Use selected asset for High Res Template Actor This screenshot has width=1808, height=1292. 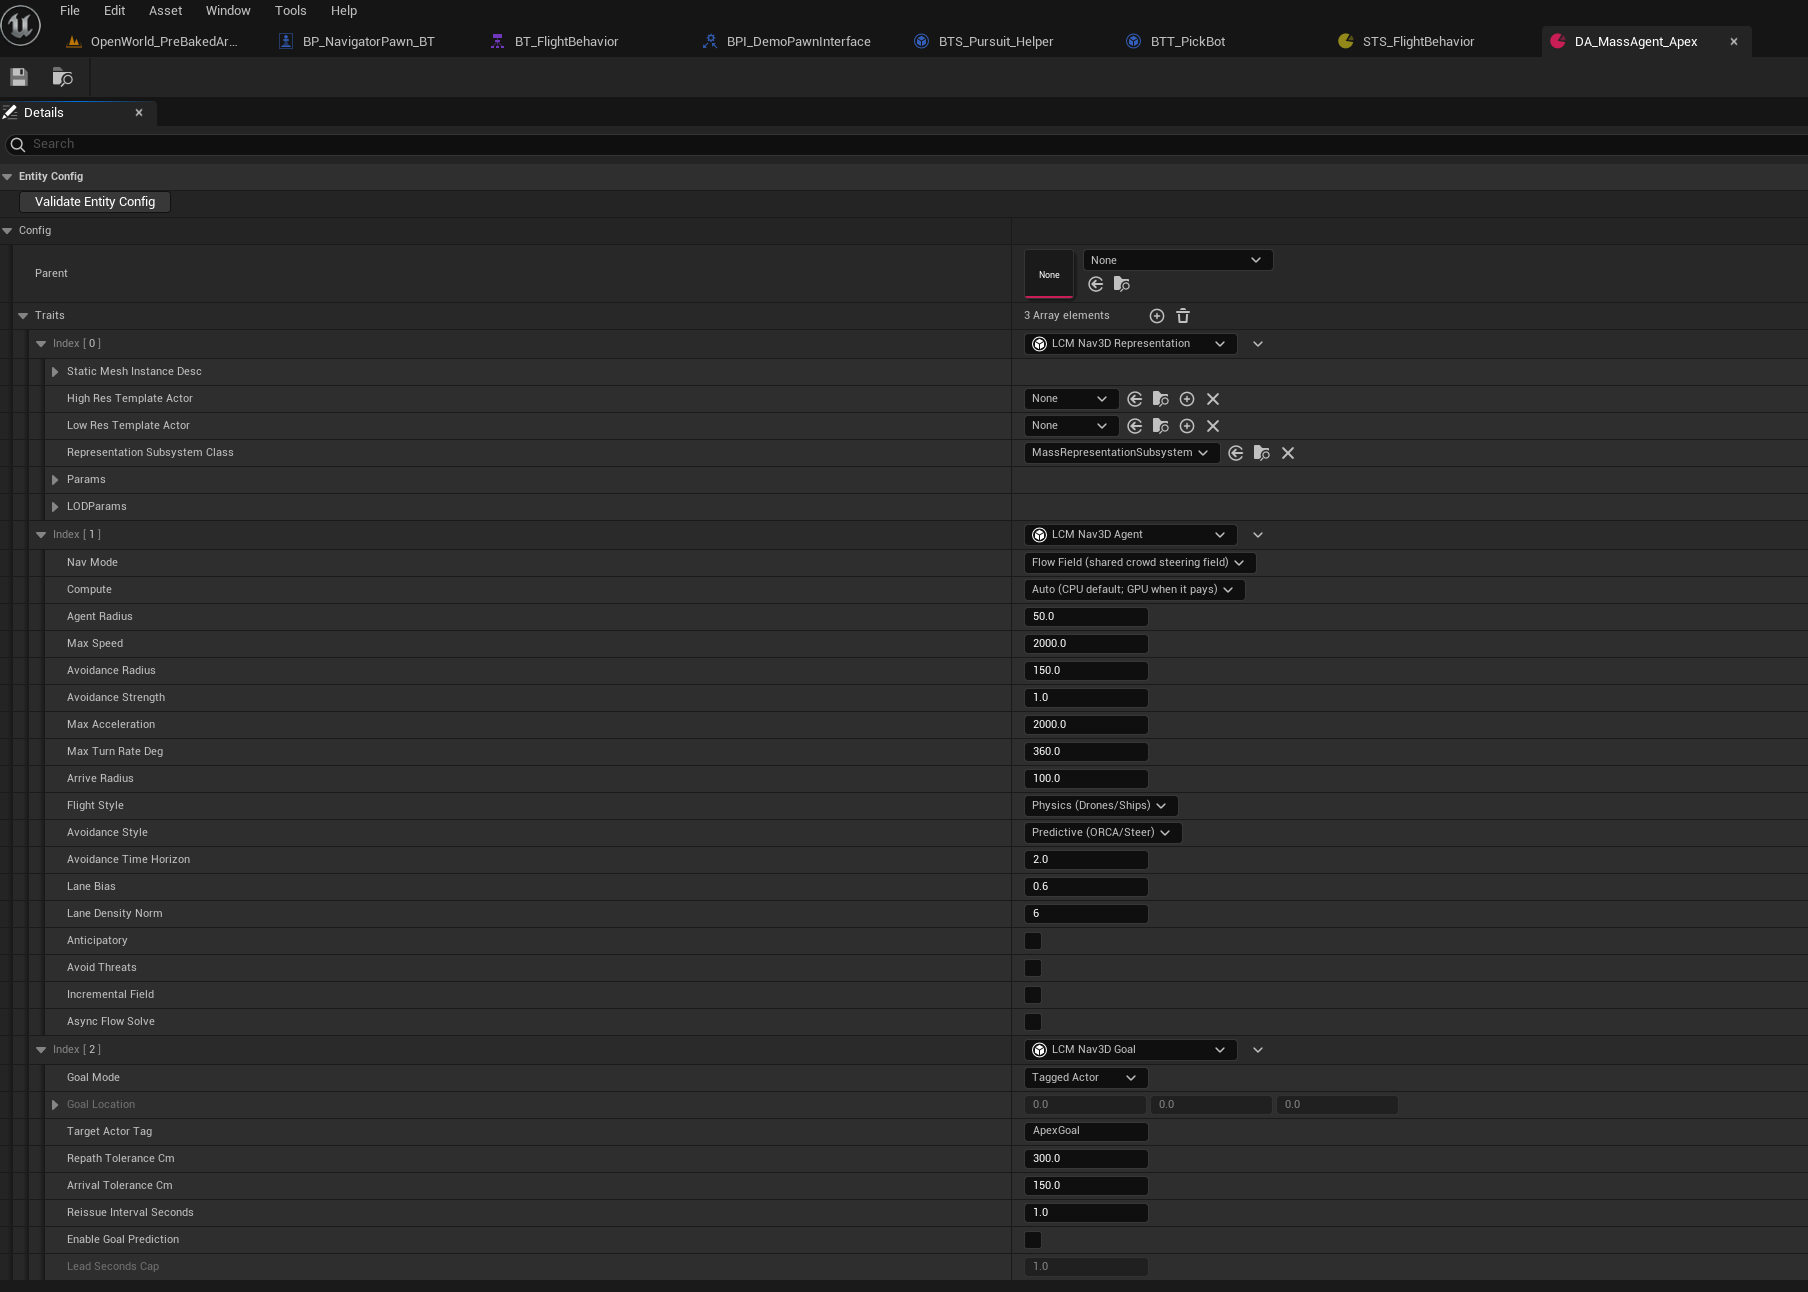coord(1135,399)
